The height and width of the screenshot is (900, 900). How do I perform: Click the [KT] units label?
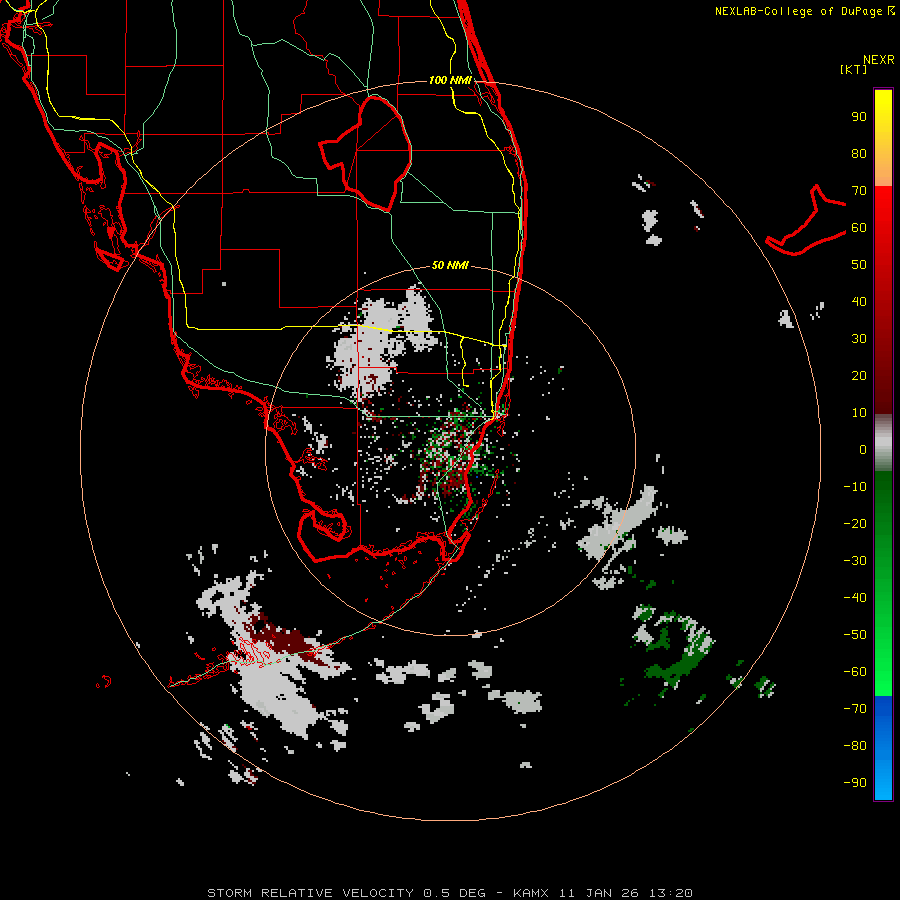tap(854, 69)
